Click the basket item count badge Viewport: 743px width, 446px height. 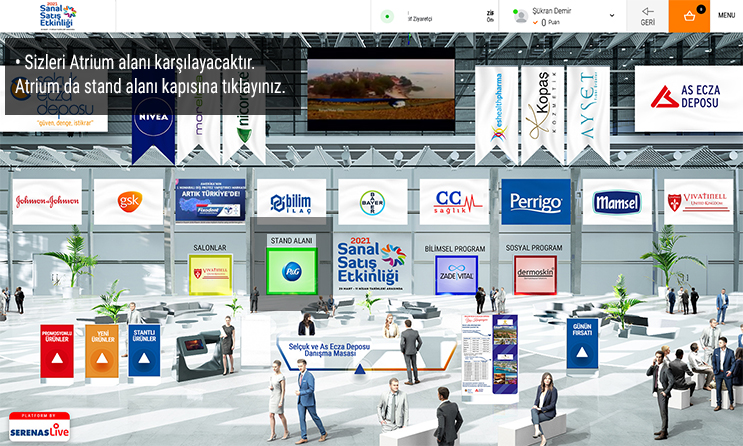[701, 9]
